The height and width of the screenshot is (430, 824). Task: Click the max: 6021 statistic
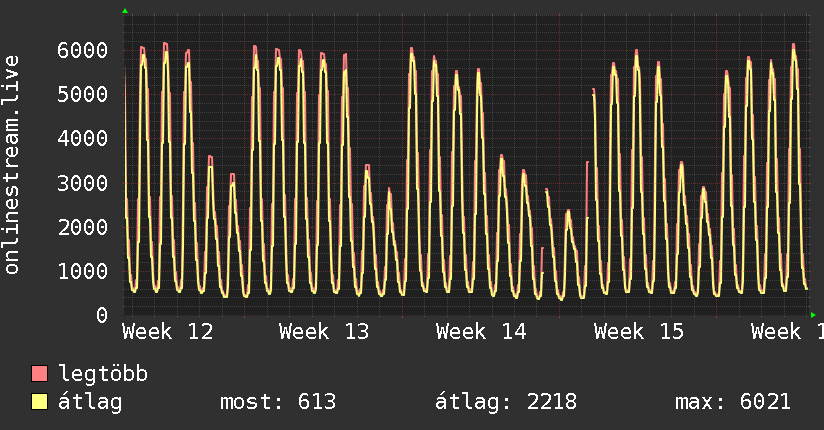(733, 402)
